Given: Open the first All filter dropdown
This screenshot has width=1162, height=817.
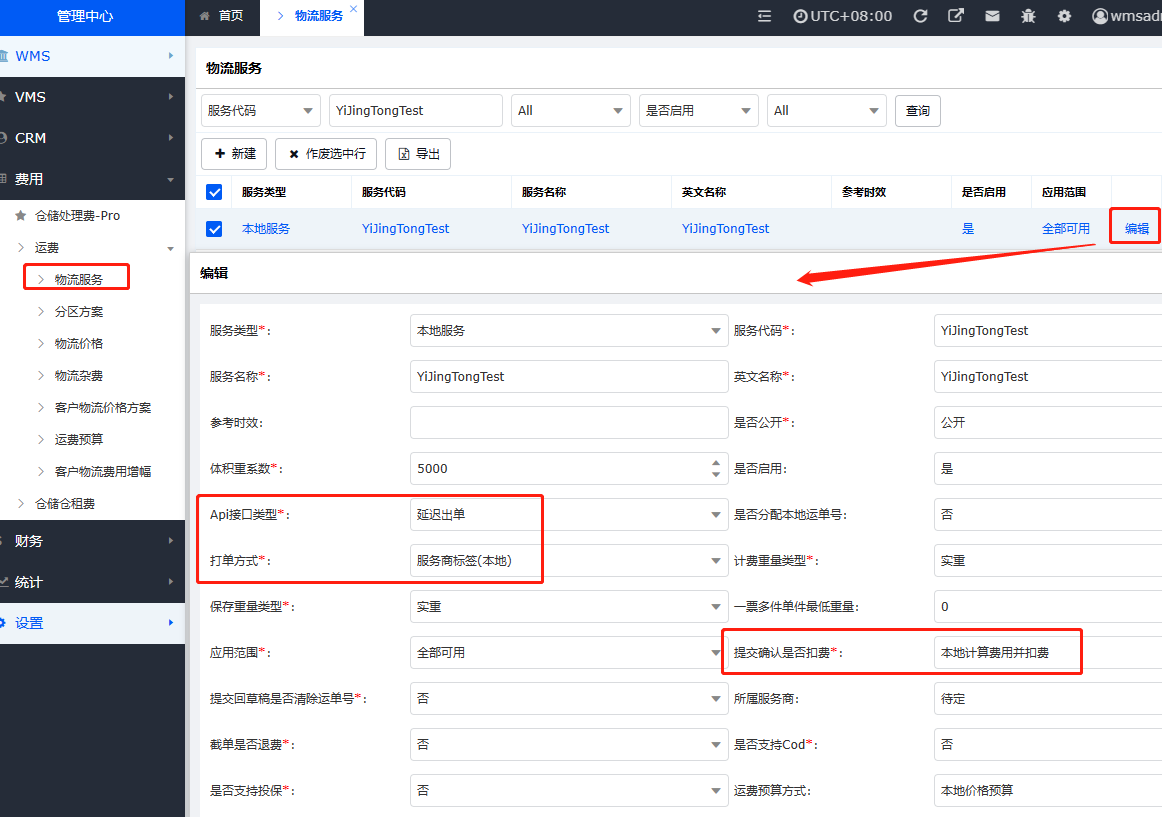Looking at the screenshot, I should pos(571,110).
